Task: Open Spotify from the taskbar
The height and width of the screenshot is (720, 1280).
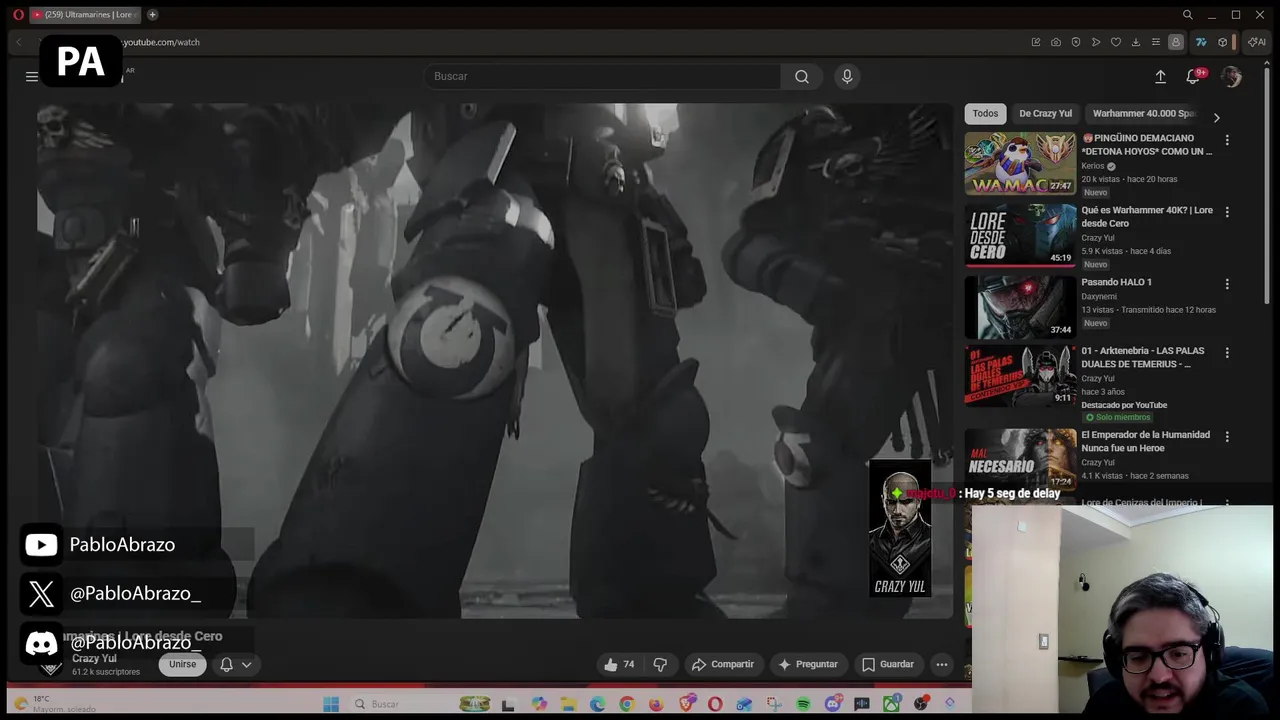Action: [x=803, y=704]
